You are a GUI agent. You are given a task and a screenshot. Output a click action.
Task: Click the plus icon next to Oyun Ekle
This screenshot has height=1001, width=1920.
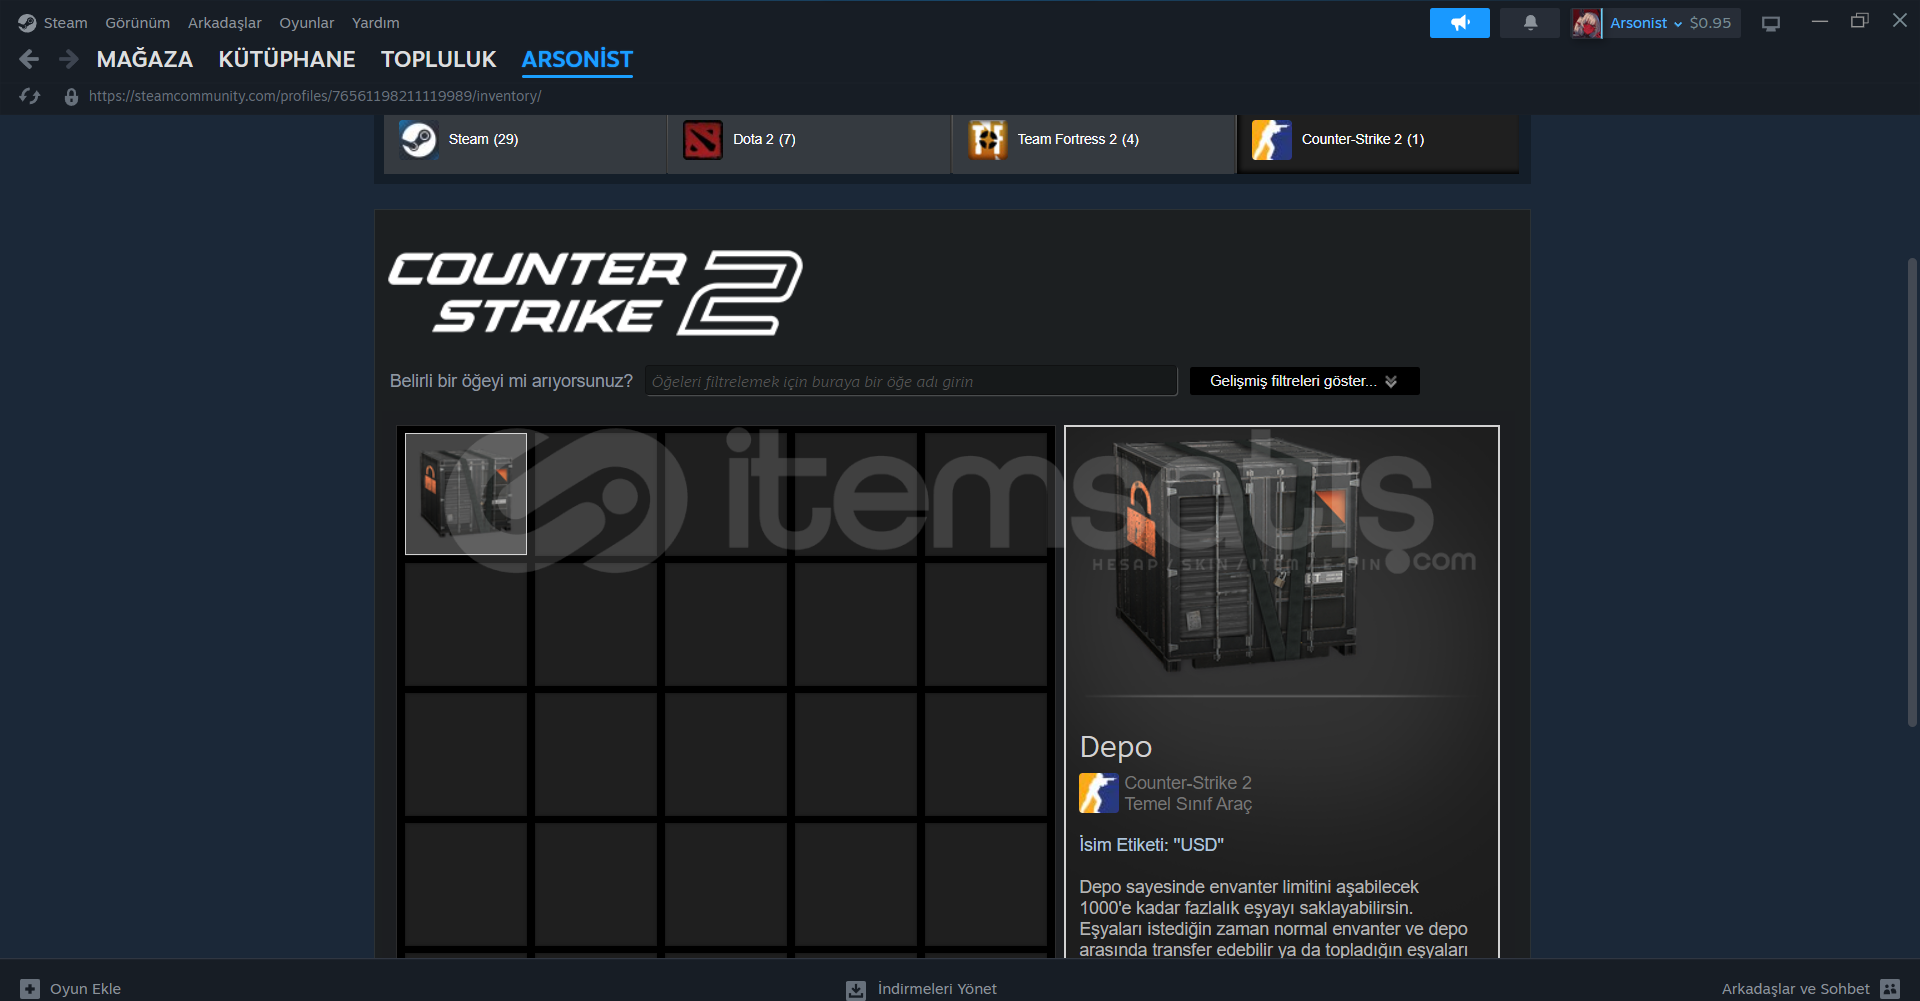point(30,988)
